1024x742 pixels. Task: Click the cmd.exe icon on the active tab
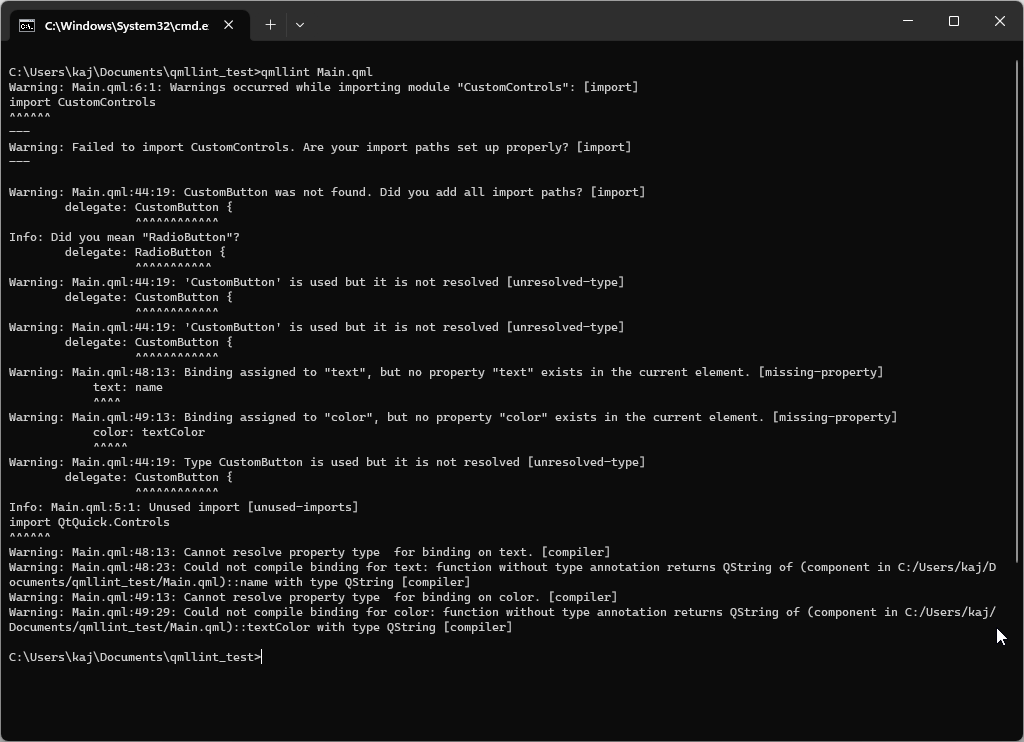tap(28, 24)
